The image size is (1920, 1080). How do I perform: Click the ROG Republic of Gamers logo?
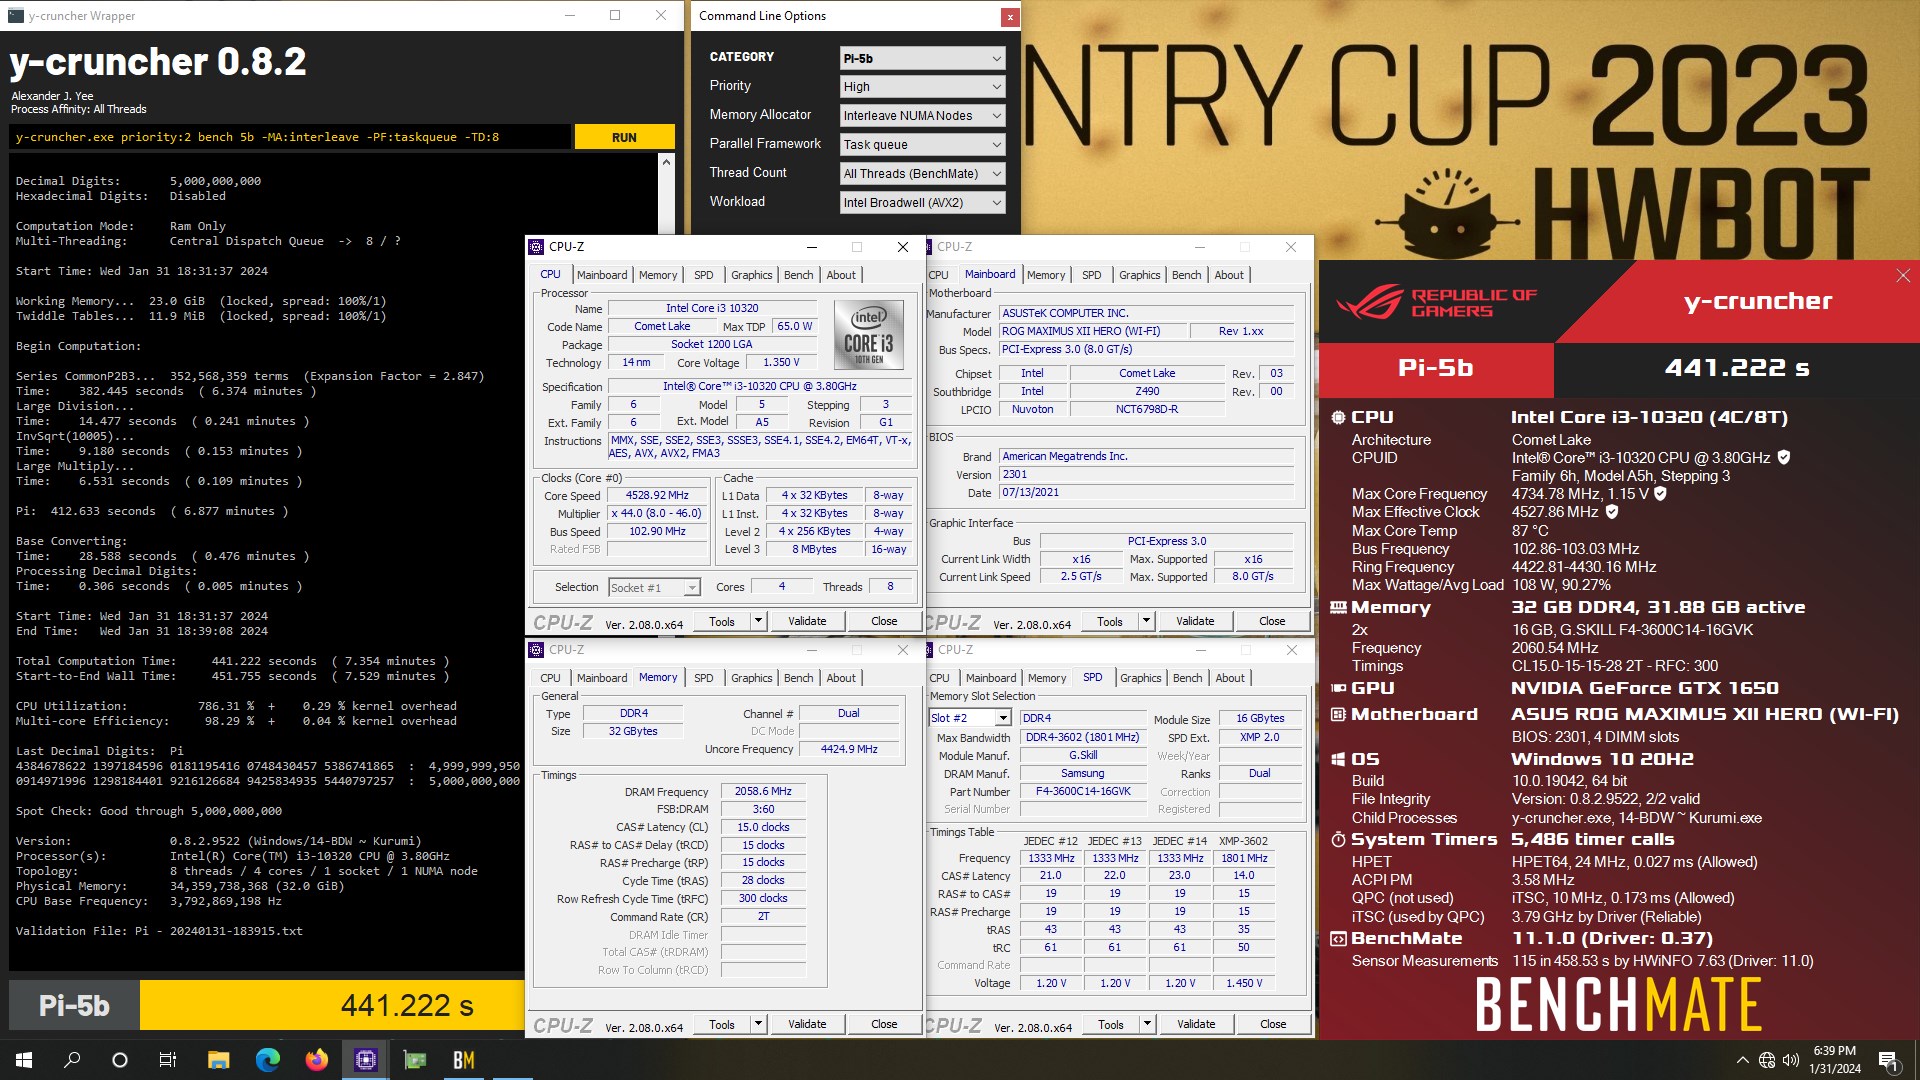pyautogui.click(x=1437, y=302)
